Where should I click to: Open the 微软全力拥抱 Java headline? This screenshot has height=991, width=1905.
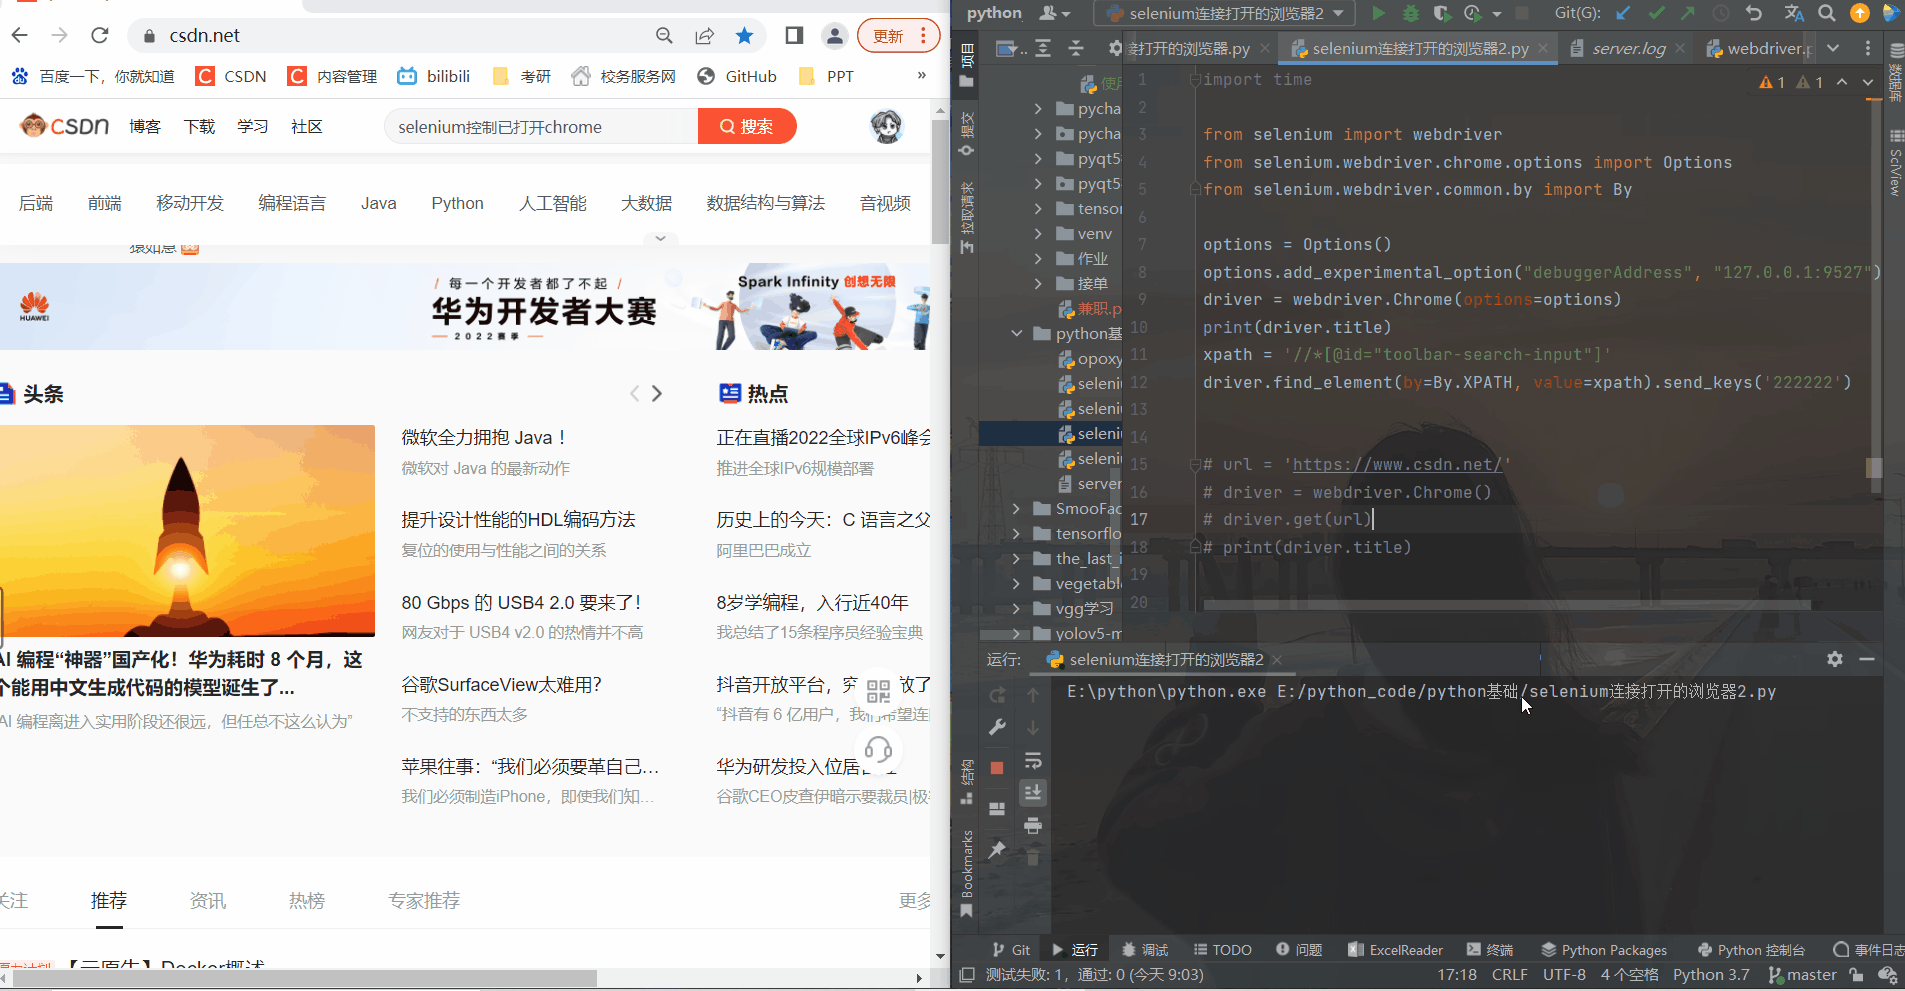(x=485, y=438)
